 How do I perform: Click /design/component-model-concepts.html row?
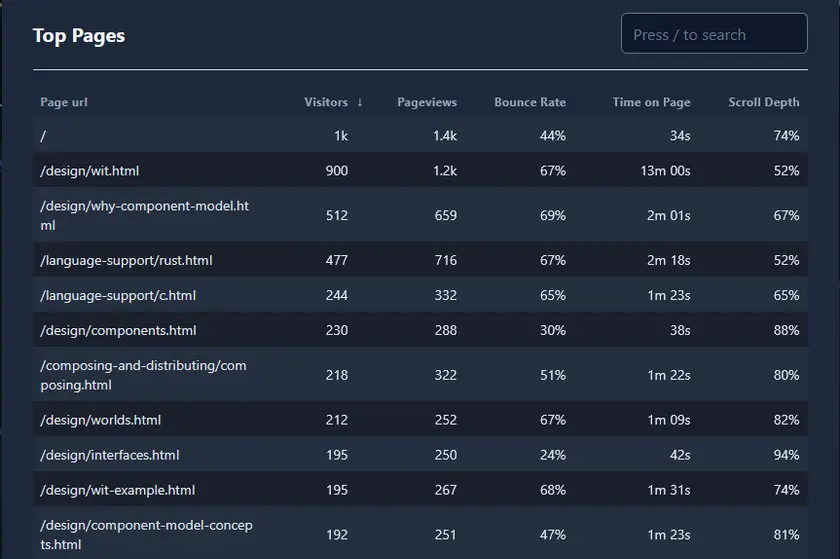click(x=146, y=535)
